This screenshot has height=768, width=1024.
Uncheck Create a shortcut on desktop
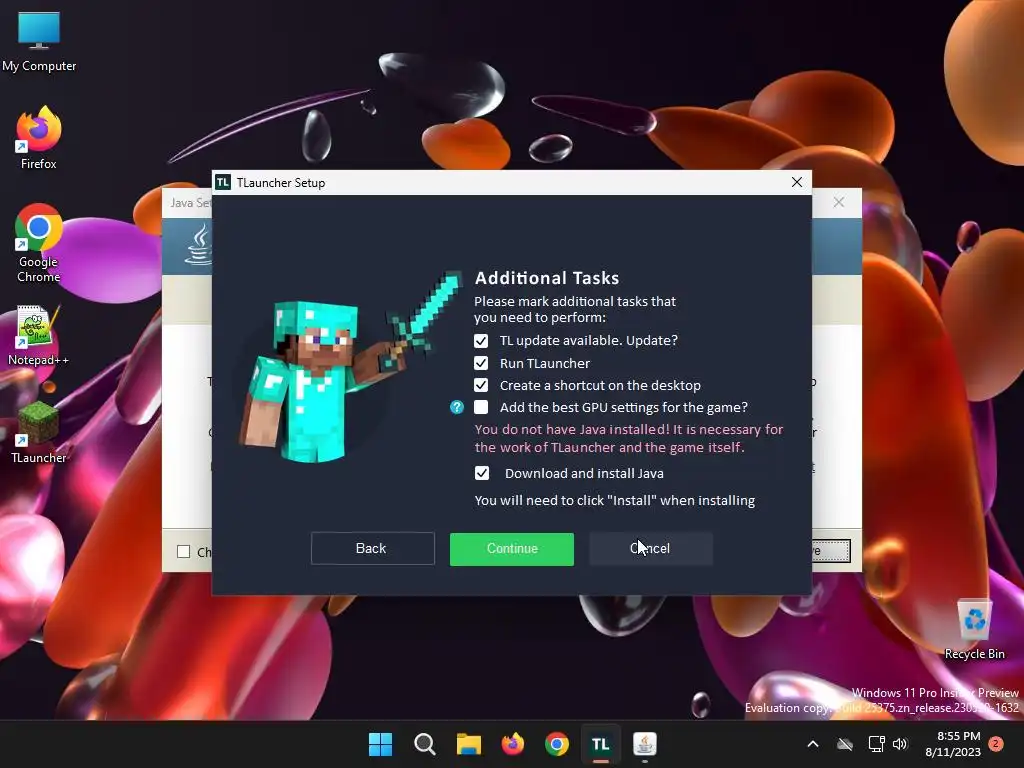coord(481,385)
